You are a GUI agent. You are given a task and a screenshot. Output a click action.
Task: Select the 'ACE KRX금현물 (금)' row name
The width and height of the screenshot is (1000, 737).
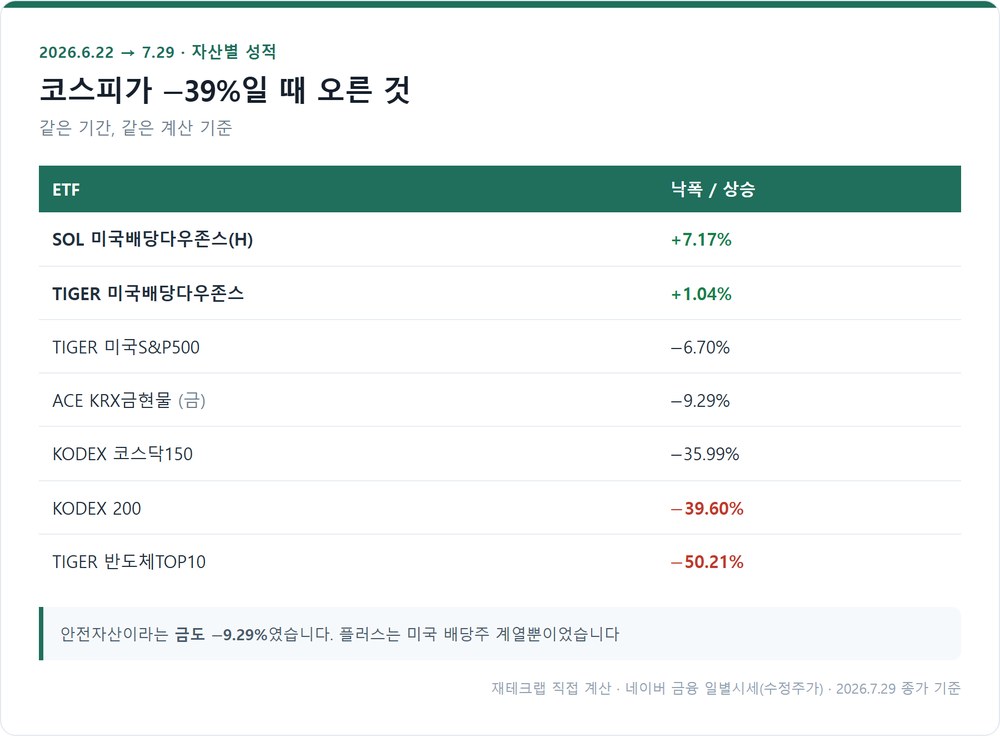coord(129,400)
